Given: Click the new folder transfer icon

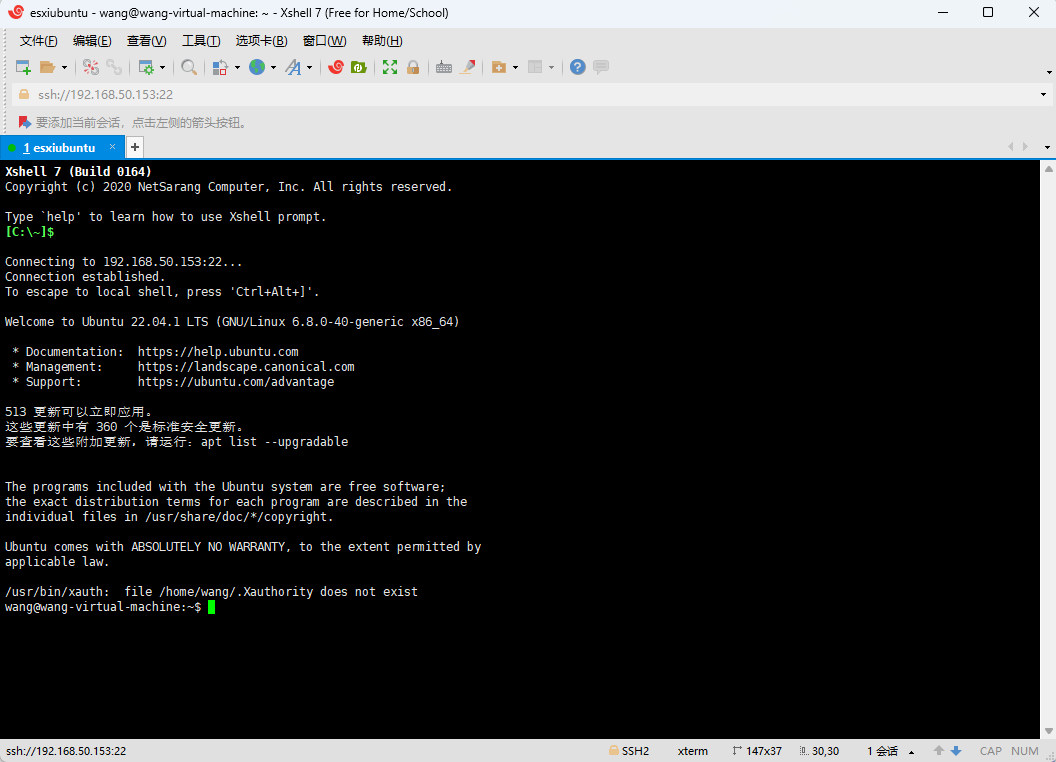Looking at the screenshot, I should coord(498,67).
